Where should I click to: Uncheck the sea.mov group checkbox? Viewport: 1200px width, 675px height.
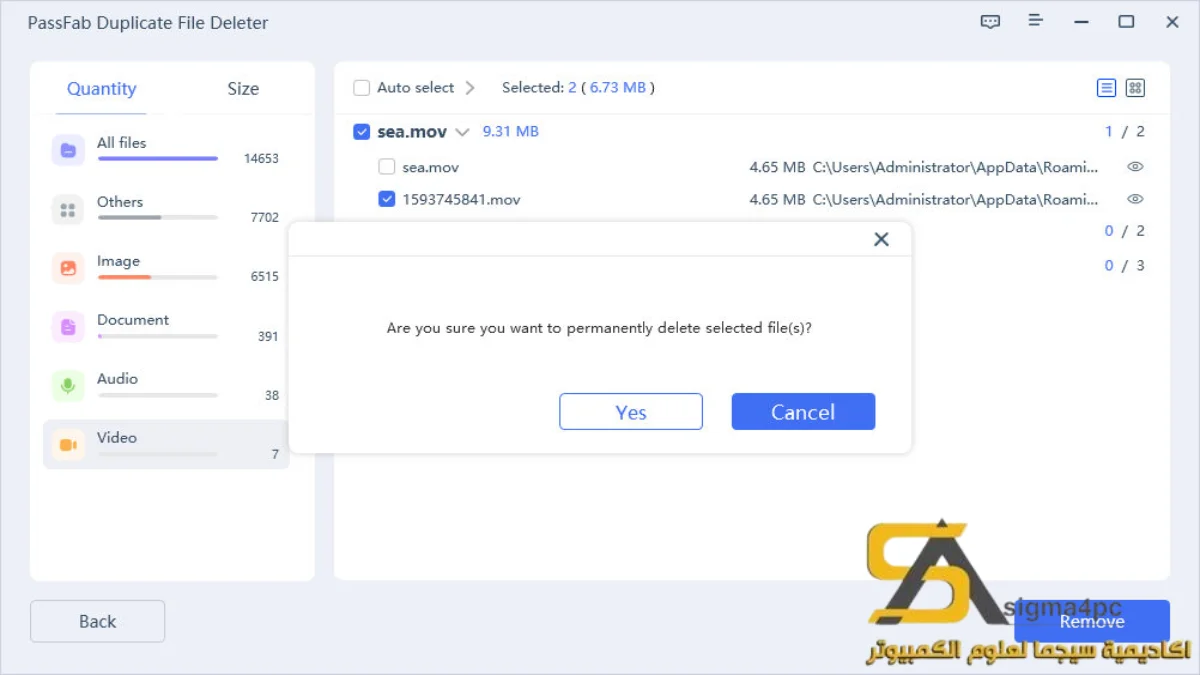point(362,131)
